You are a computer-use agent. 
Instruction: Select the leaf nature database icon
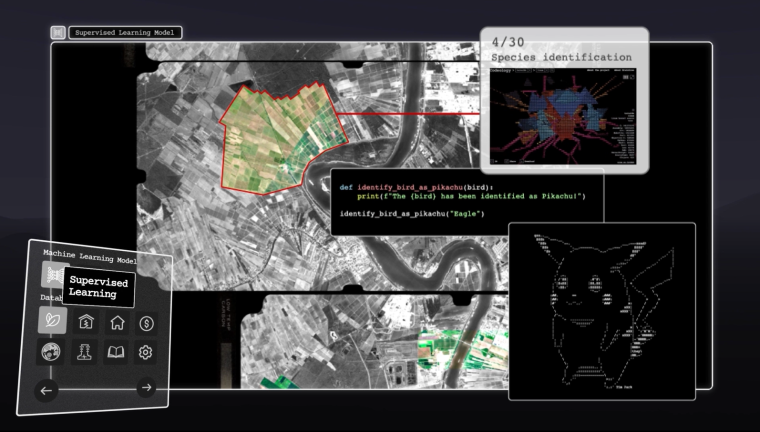pyautogui.click(x=52, y=320)
